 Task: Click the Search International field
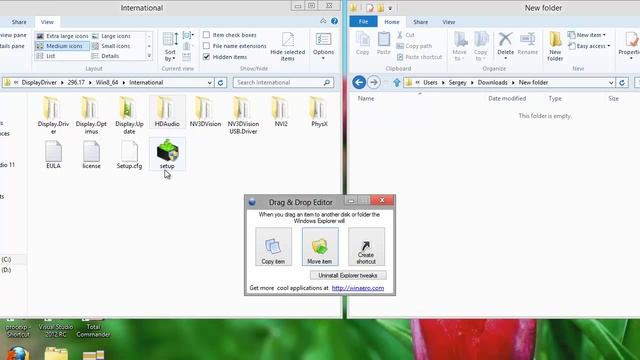pyautogui.click(x=283, y=82)
